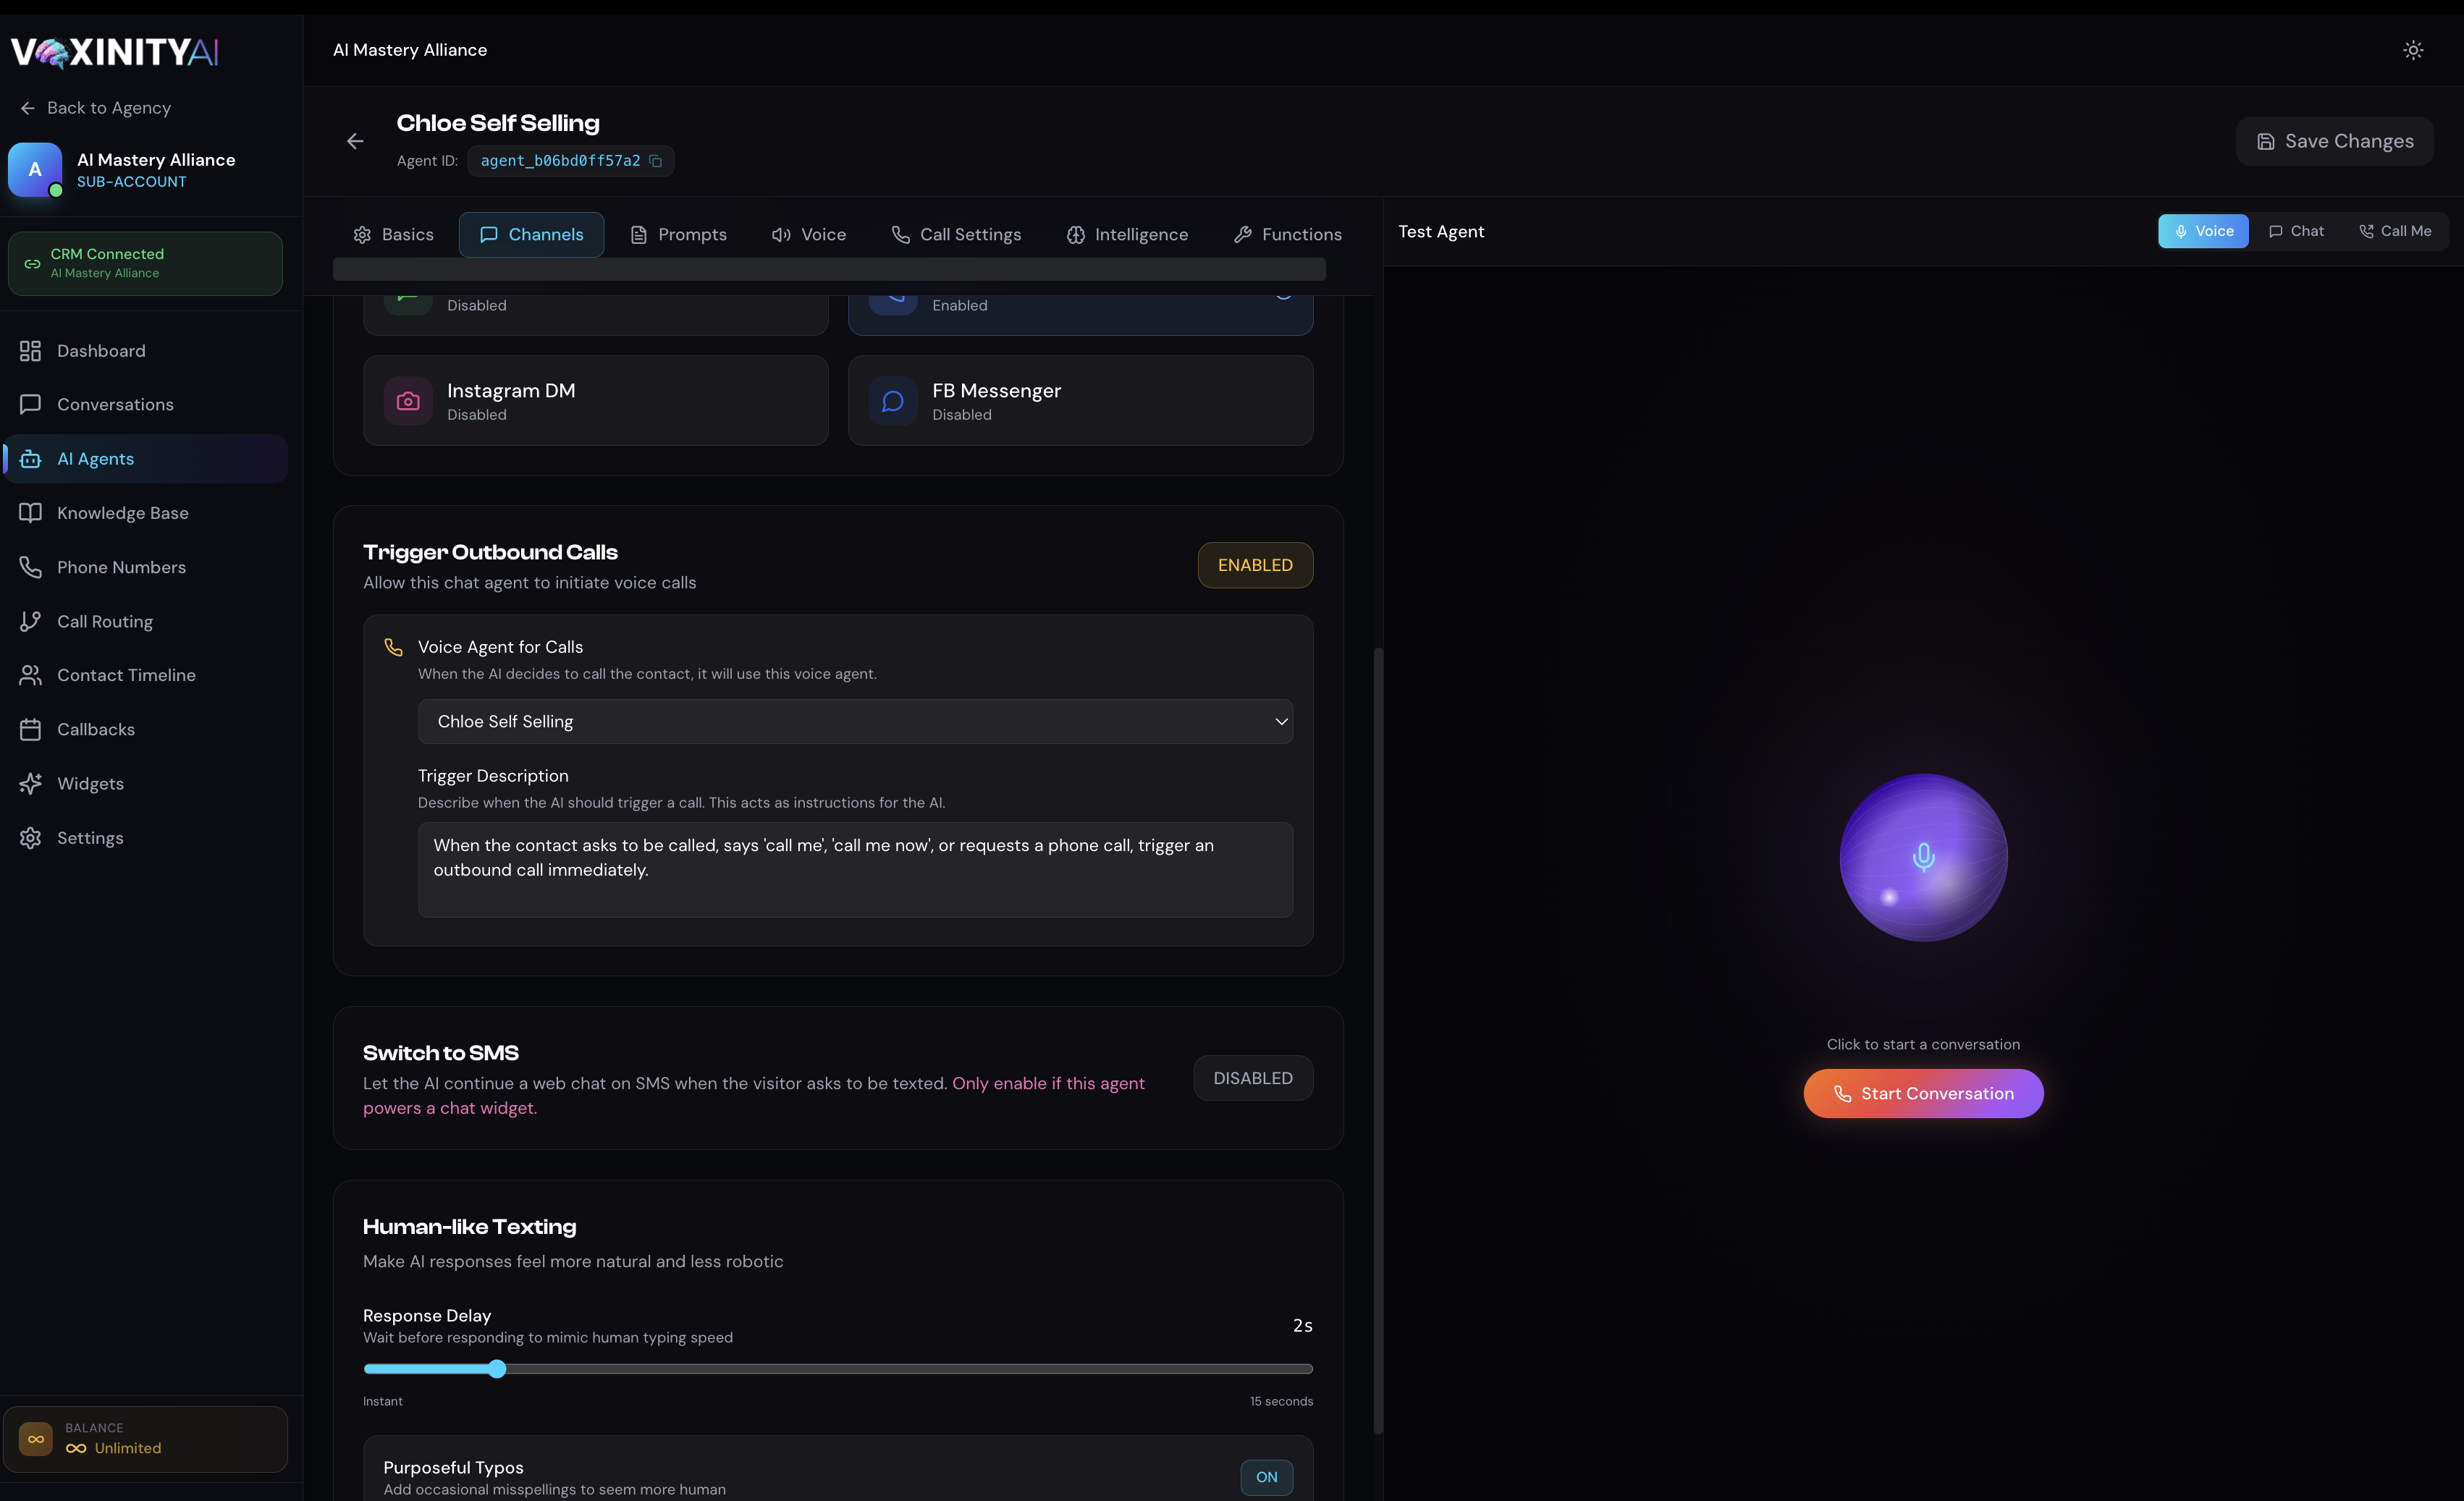Switch to the Prompts tab
This screenshot has width=2464, height=1501.
click(x=678, y=234)
